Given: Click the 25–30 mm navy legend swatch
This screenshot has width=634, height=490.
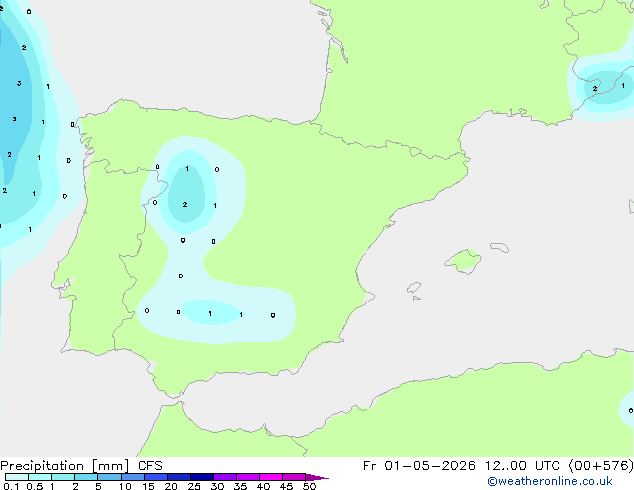Looking at the screenshot, I should coord(202,477).
